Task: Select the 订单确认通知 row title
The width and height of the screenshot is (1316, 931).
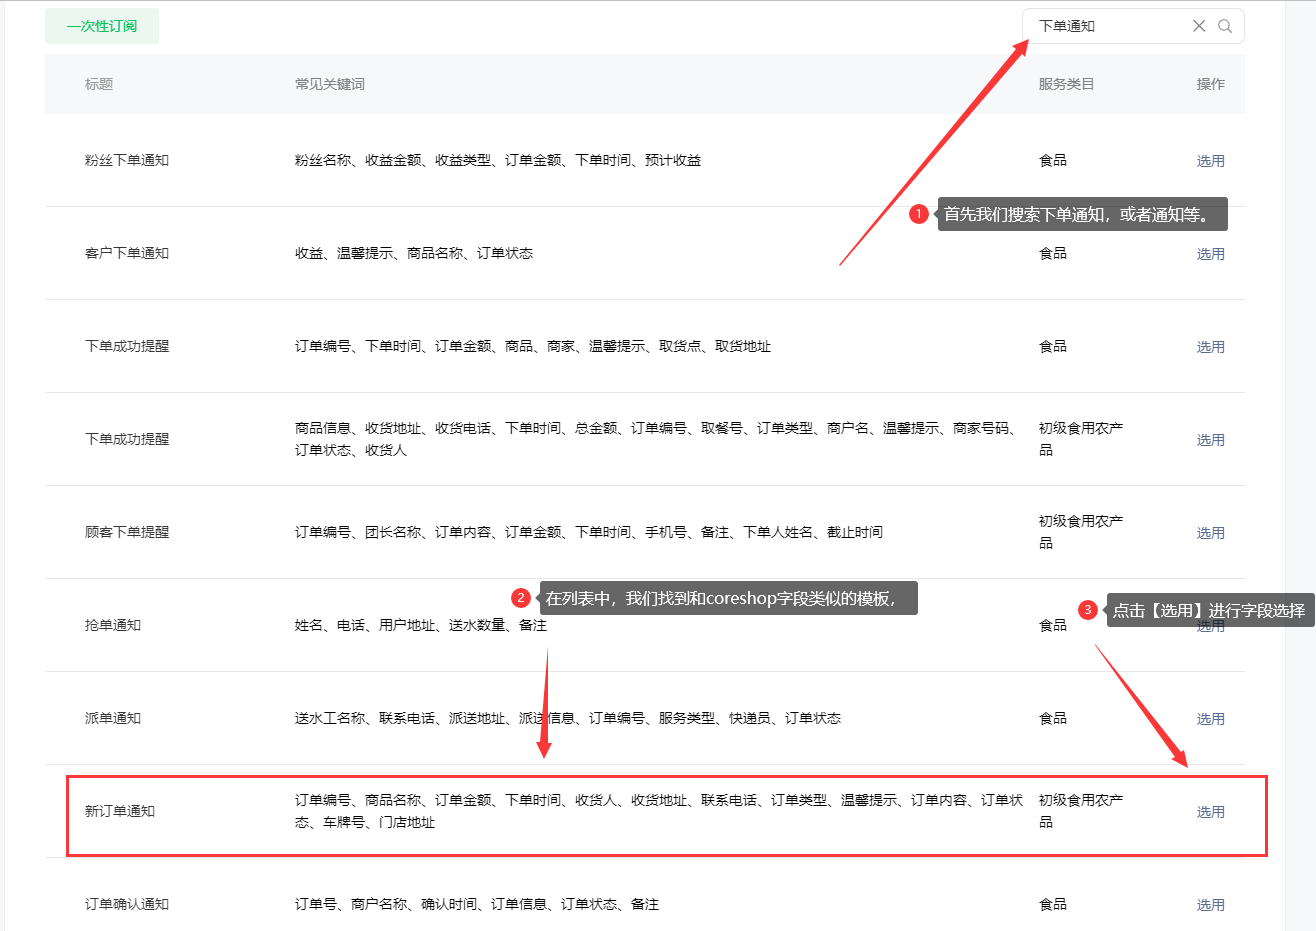Action: (127, 904)
